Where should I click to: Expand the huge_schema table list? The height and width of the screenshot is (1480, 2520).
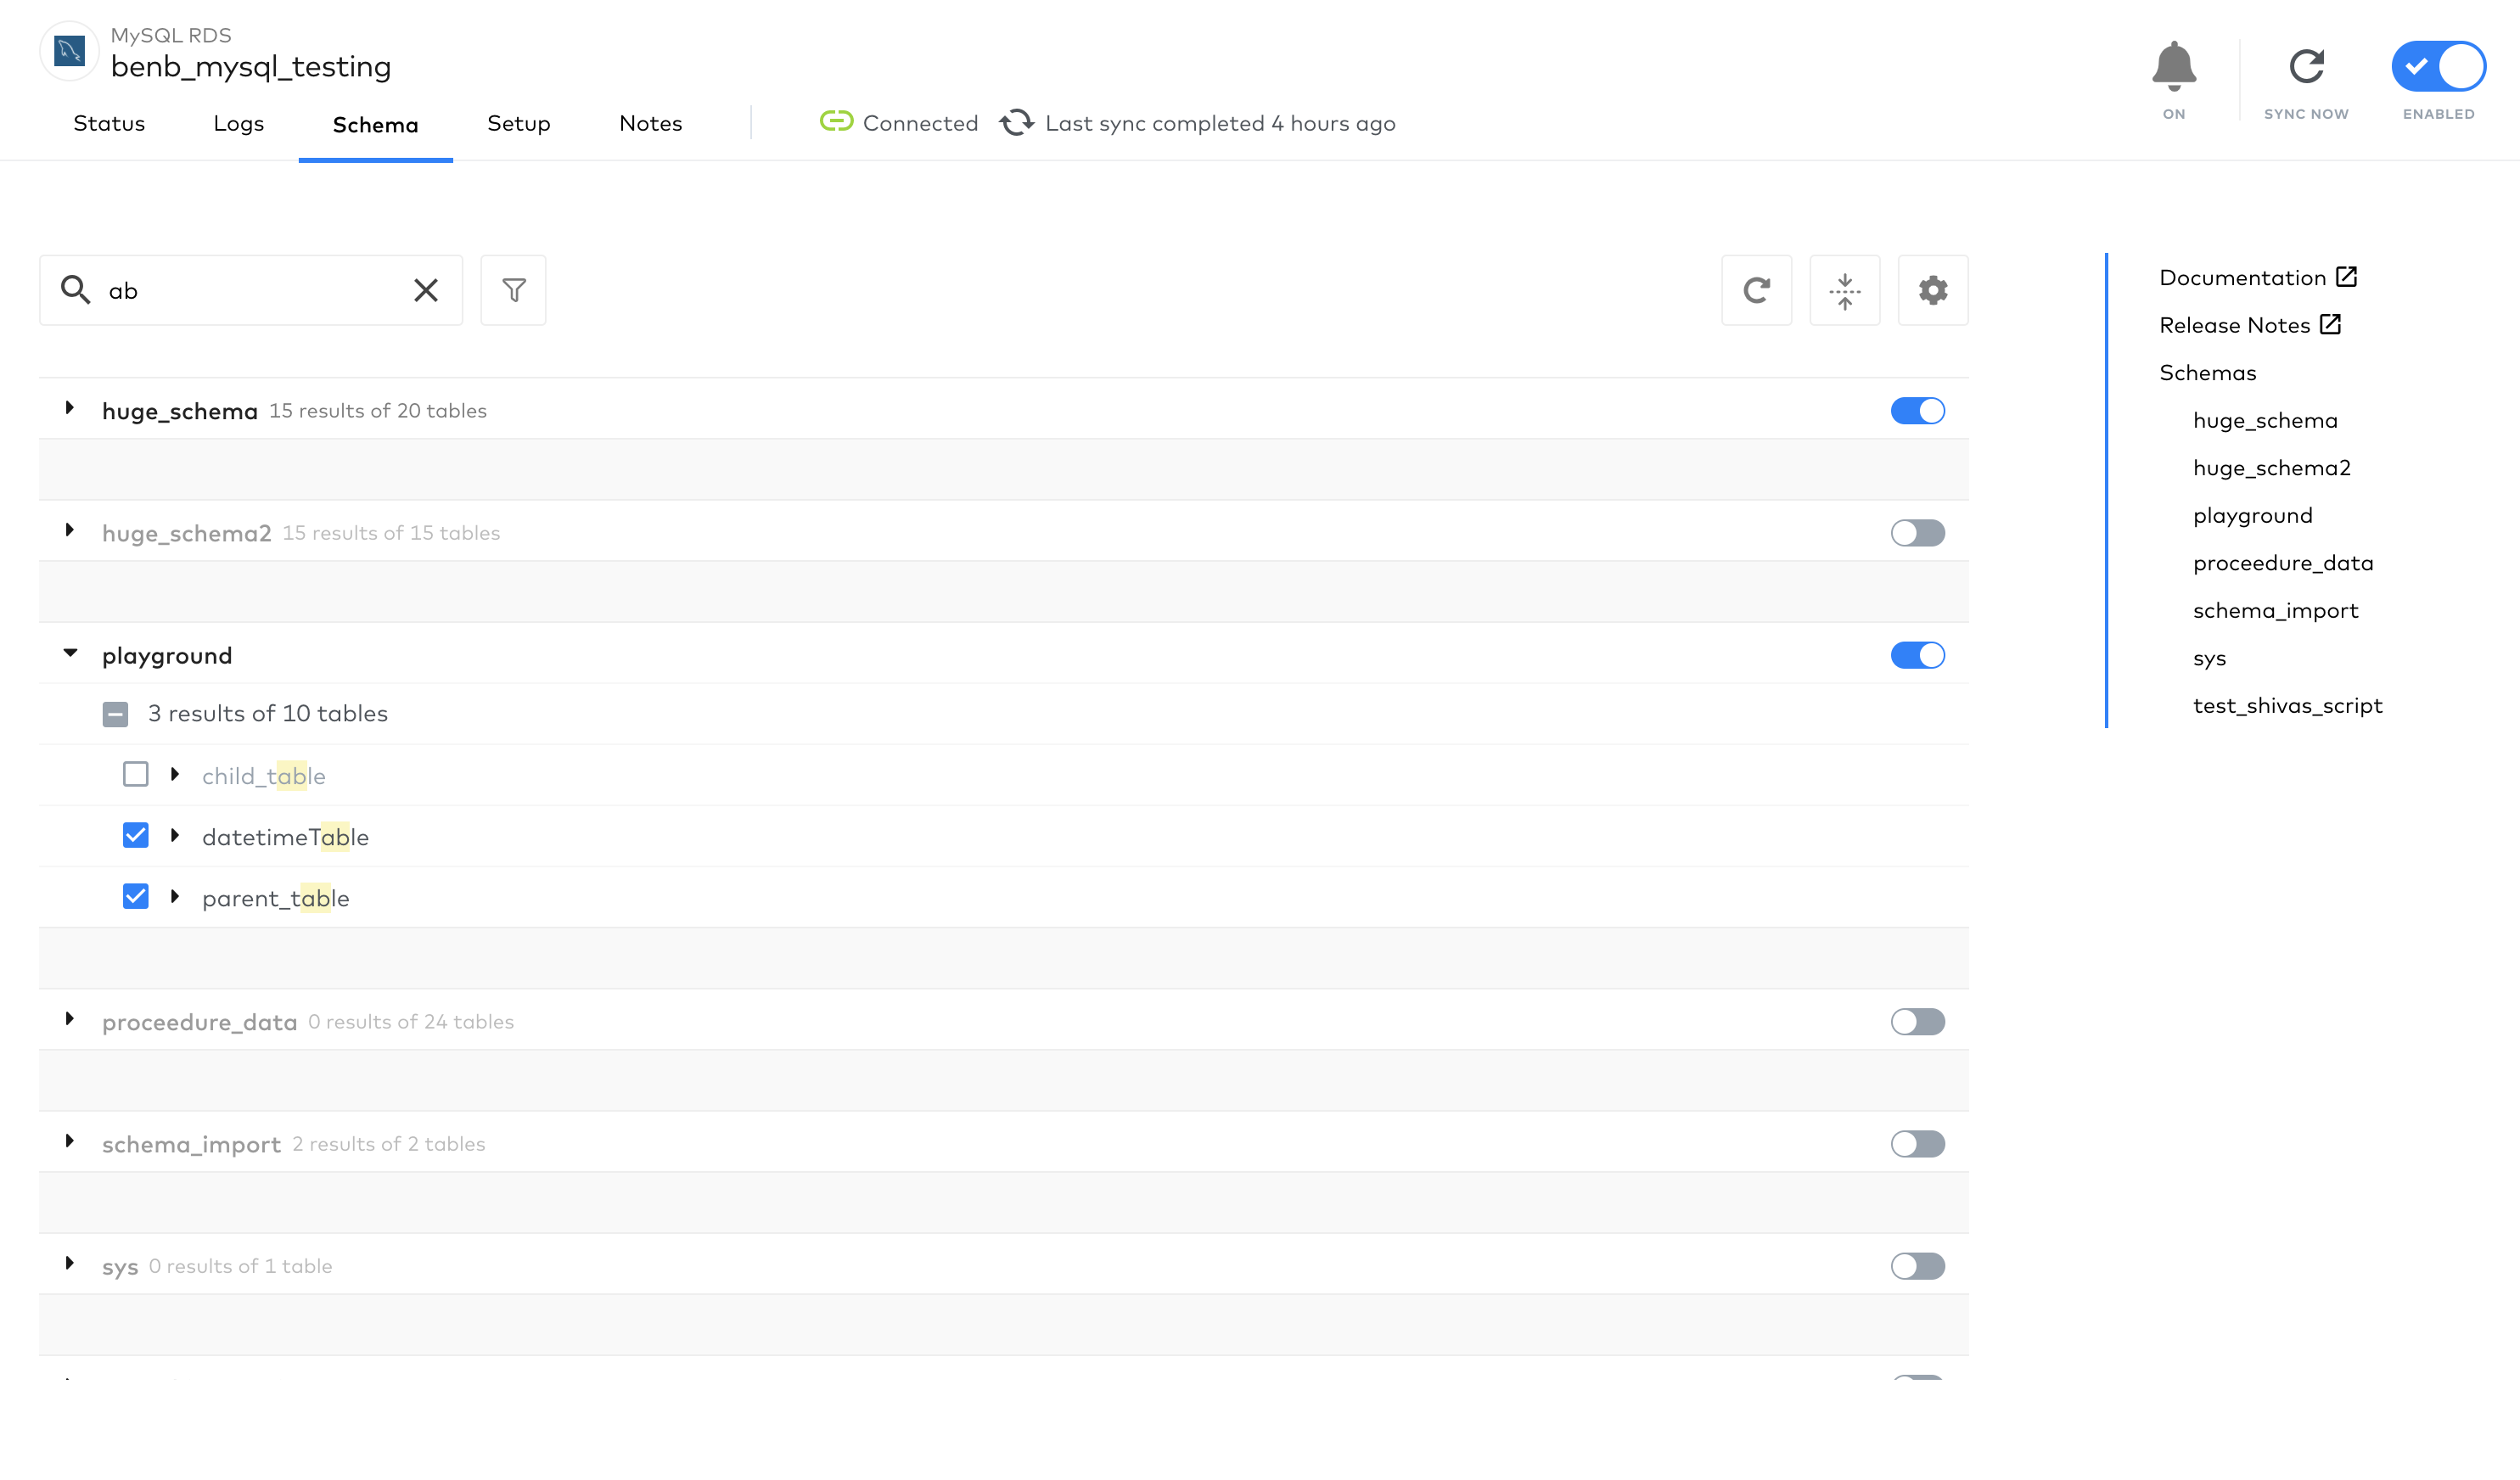(x=70, y=409)
